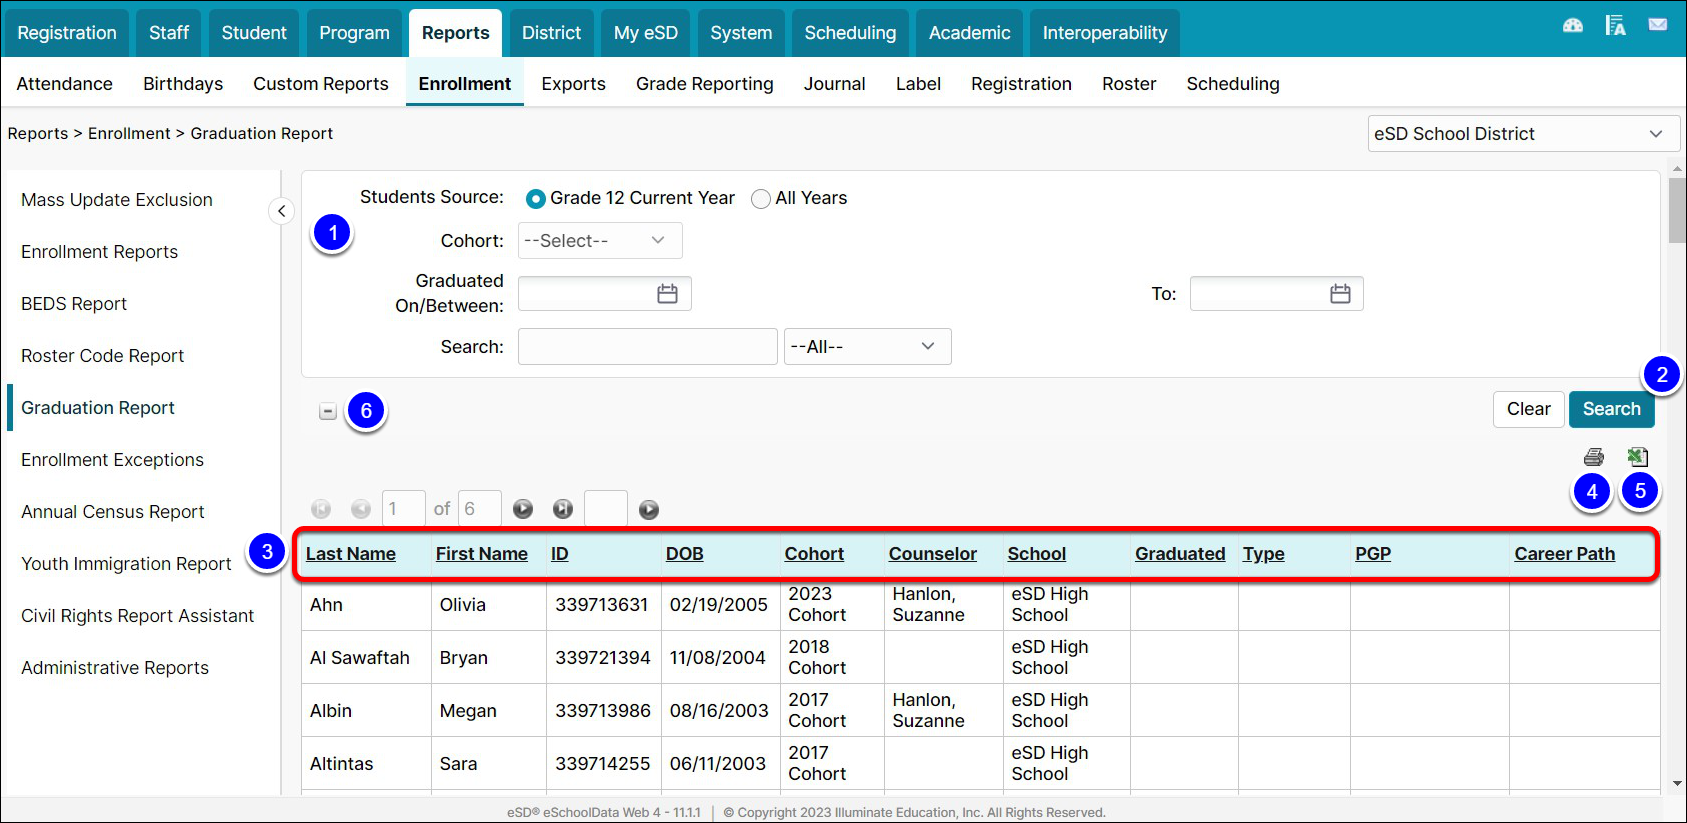Sort by Career Path column

click(1565, 554)
